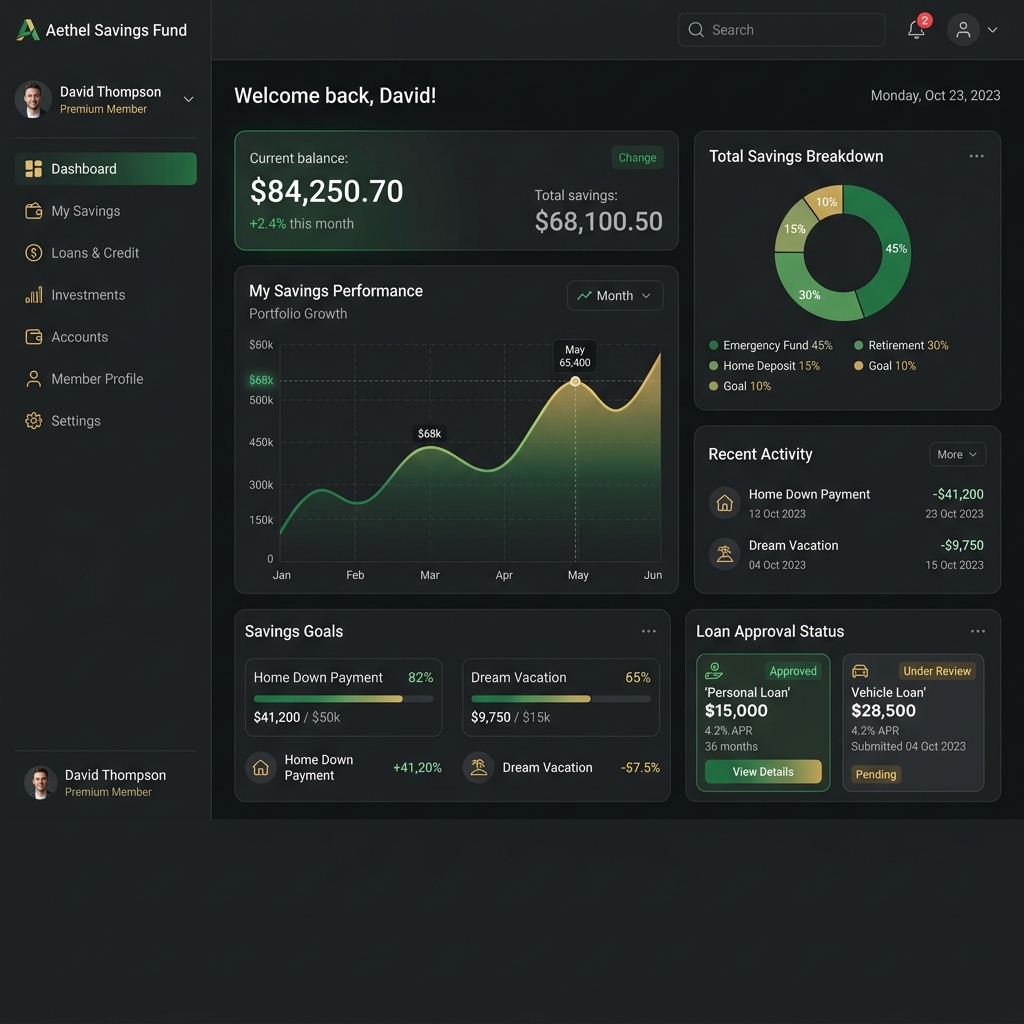Click the -$7.5% Dream Vacation change

640,767
